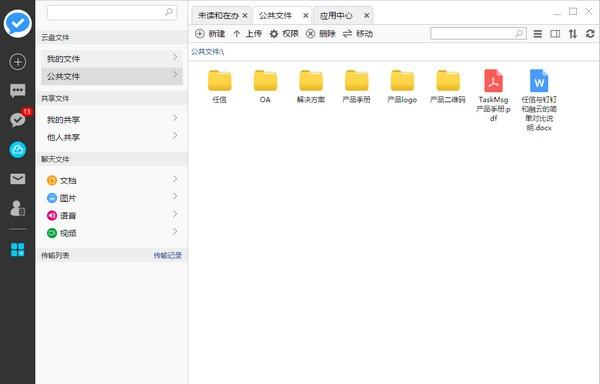
Task: Click the 移动 move button
Action: (x=357, y=34)
